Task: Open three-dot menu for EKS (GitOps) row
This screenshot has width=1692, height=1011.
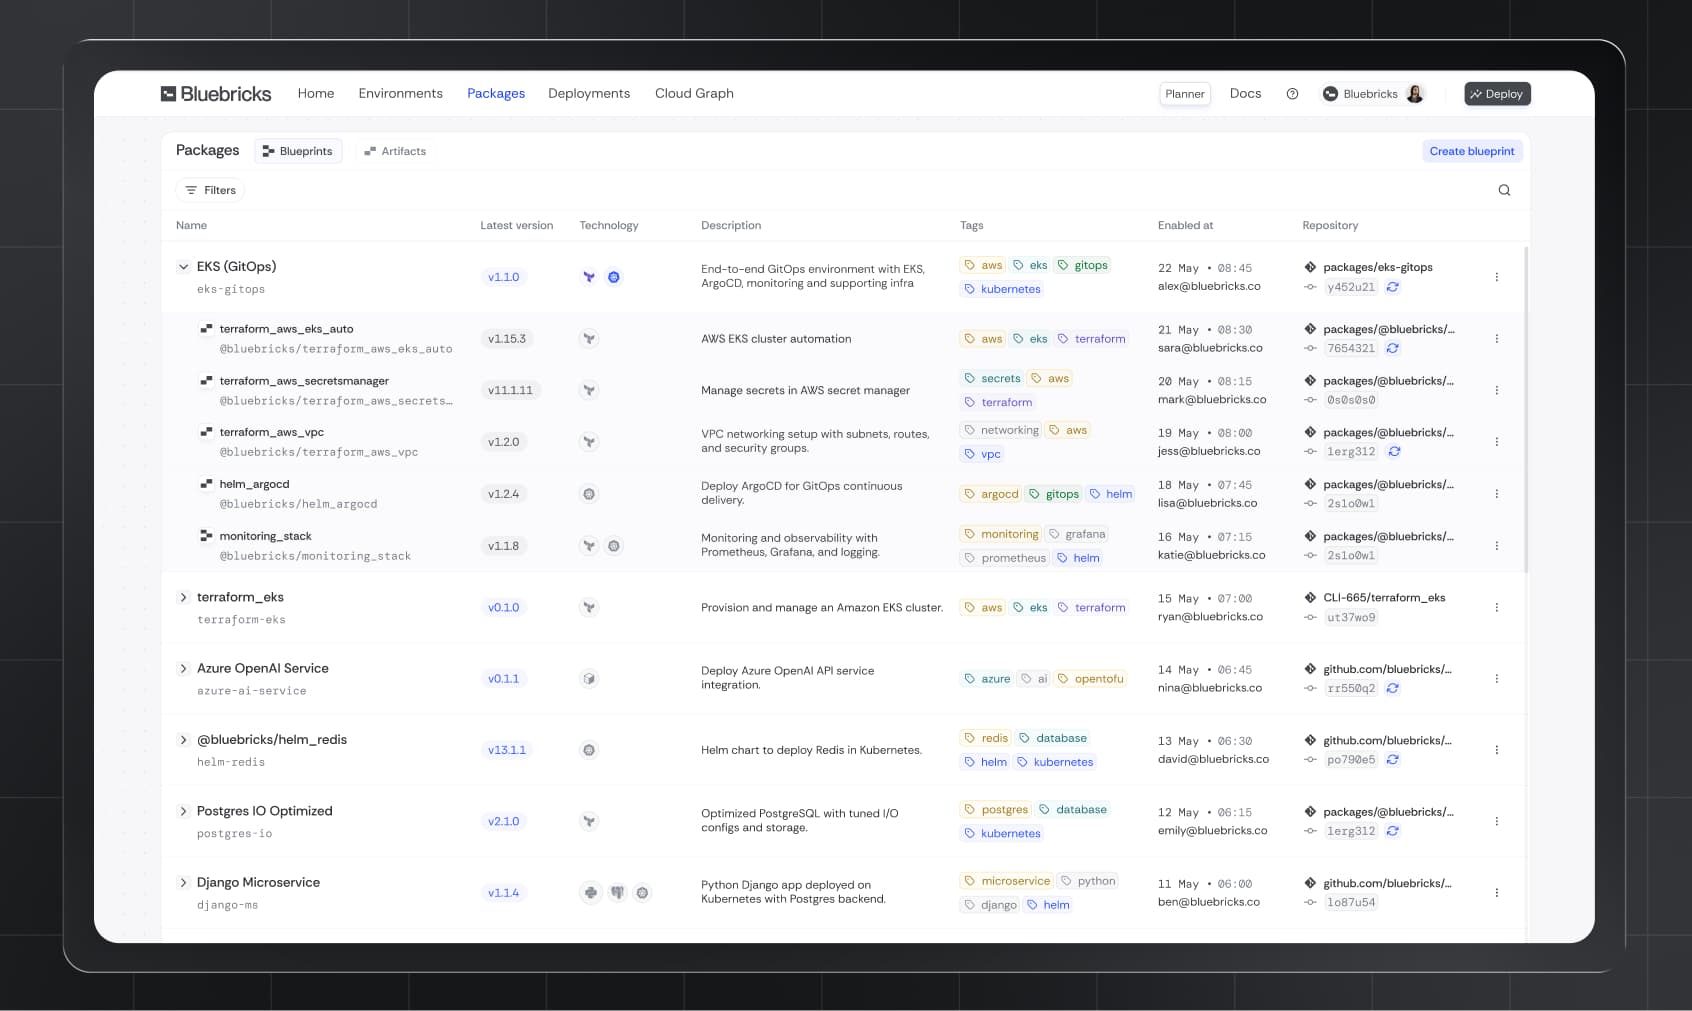Action: click(x=1496, y=277)
